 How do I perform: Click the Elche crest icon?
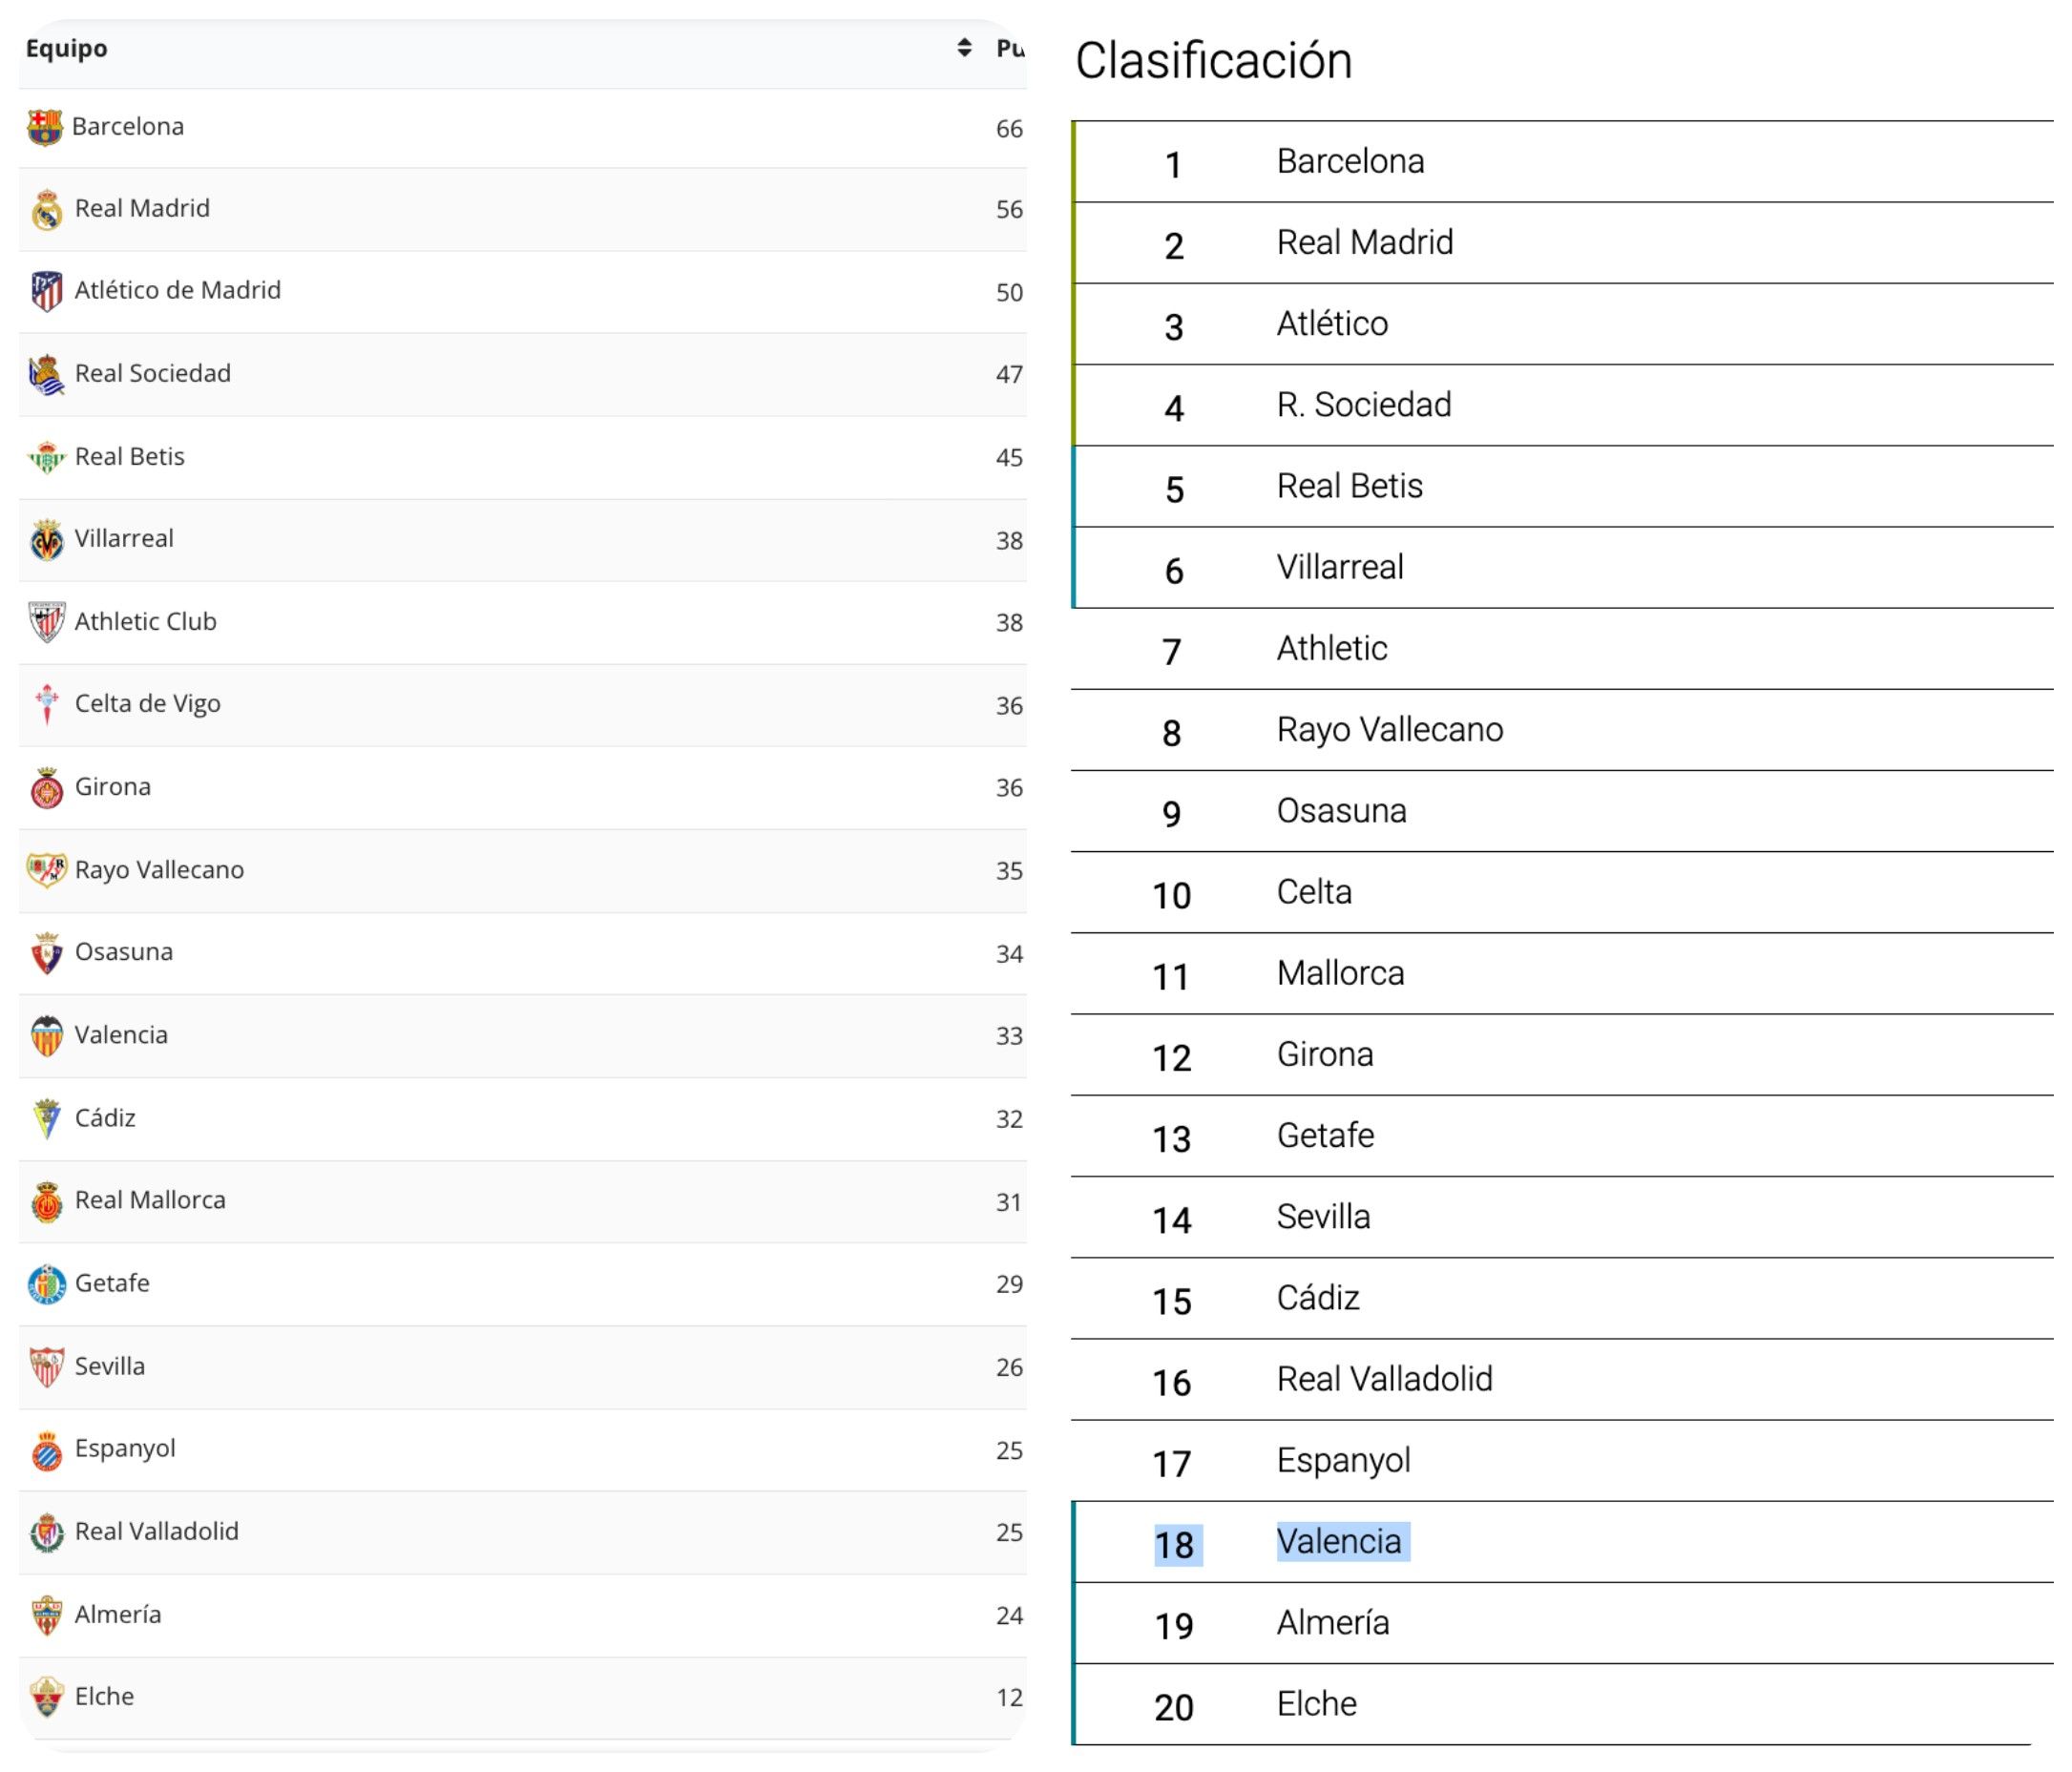[47, 1698]
